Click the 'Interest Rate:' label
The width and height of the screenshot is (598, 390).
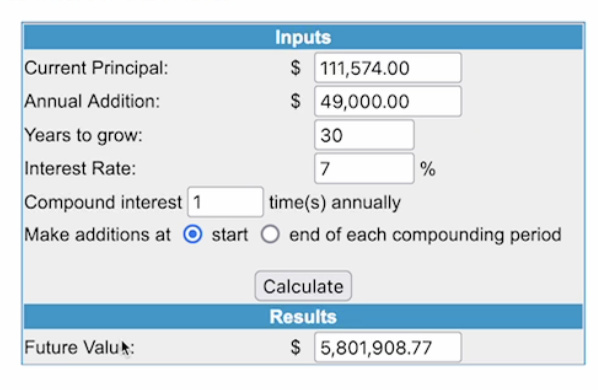80,169
